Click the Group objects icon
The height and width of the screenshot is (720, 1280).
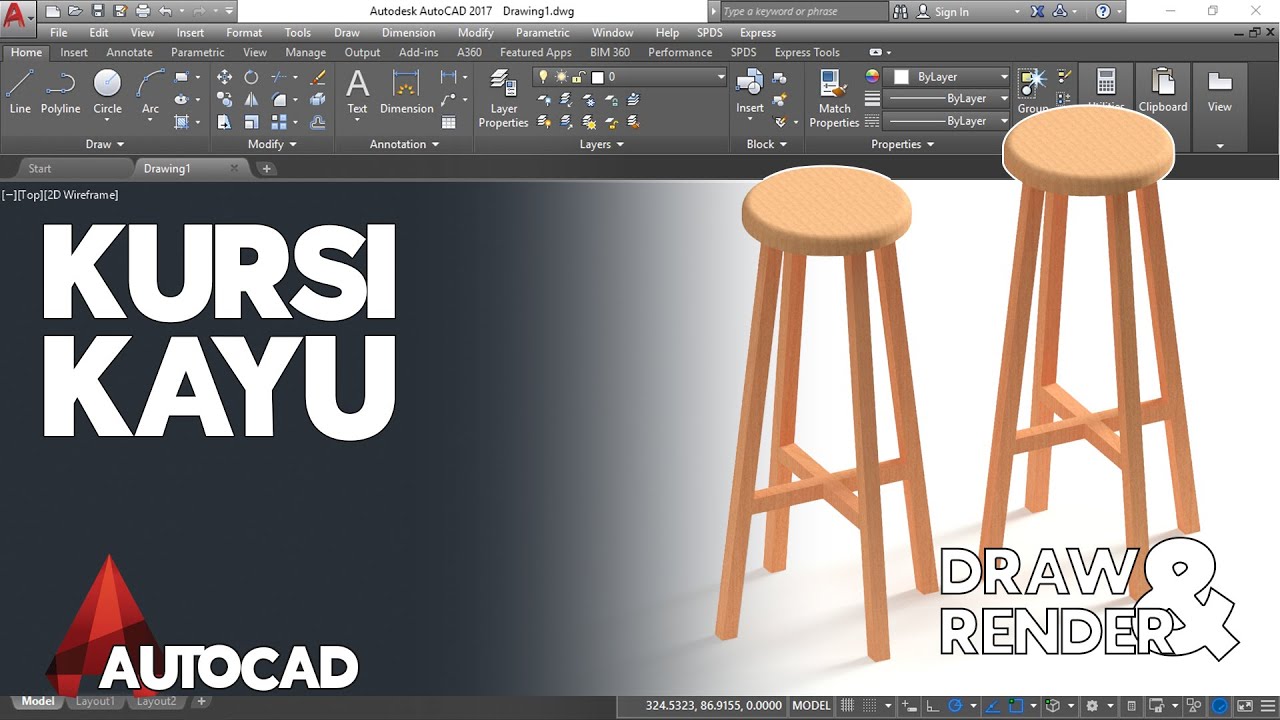(1032, 92)
